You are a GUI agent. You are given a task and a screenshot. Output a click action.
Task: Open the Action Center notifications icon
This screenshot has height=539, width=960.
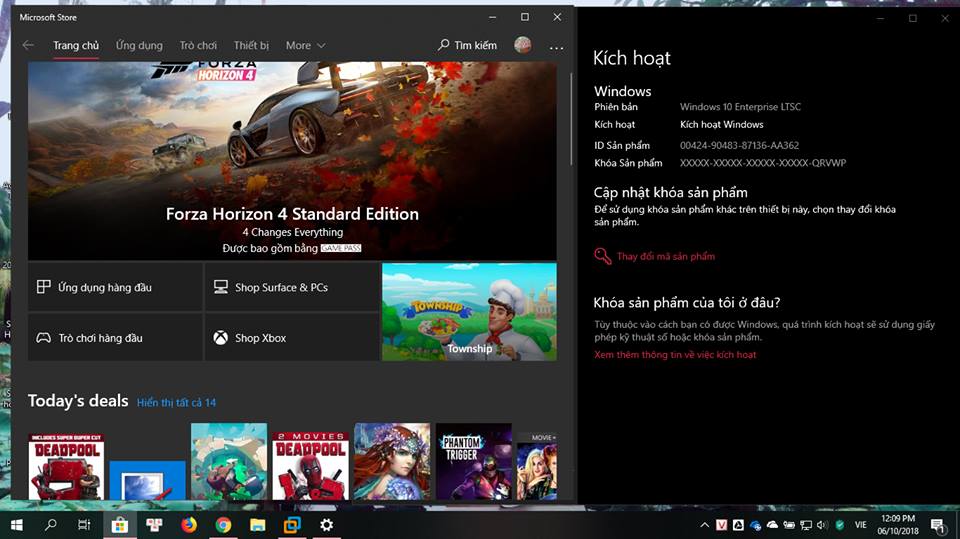click(x=938, y=525)
